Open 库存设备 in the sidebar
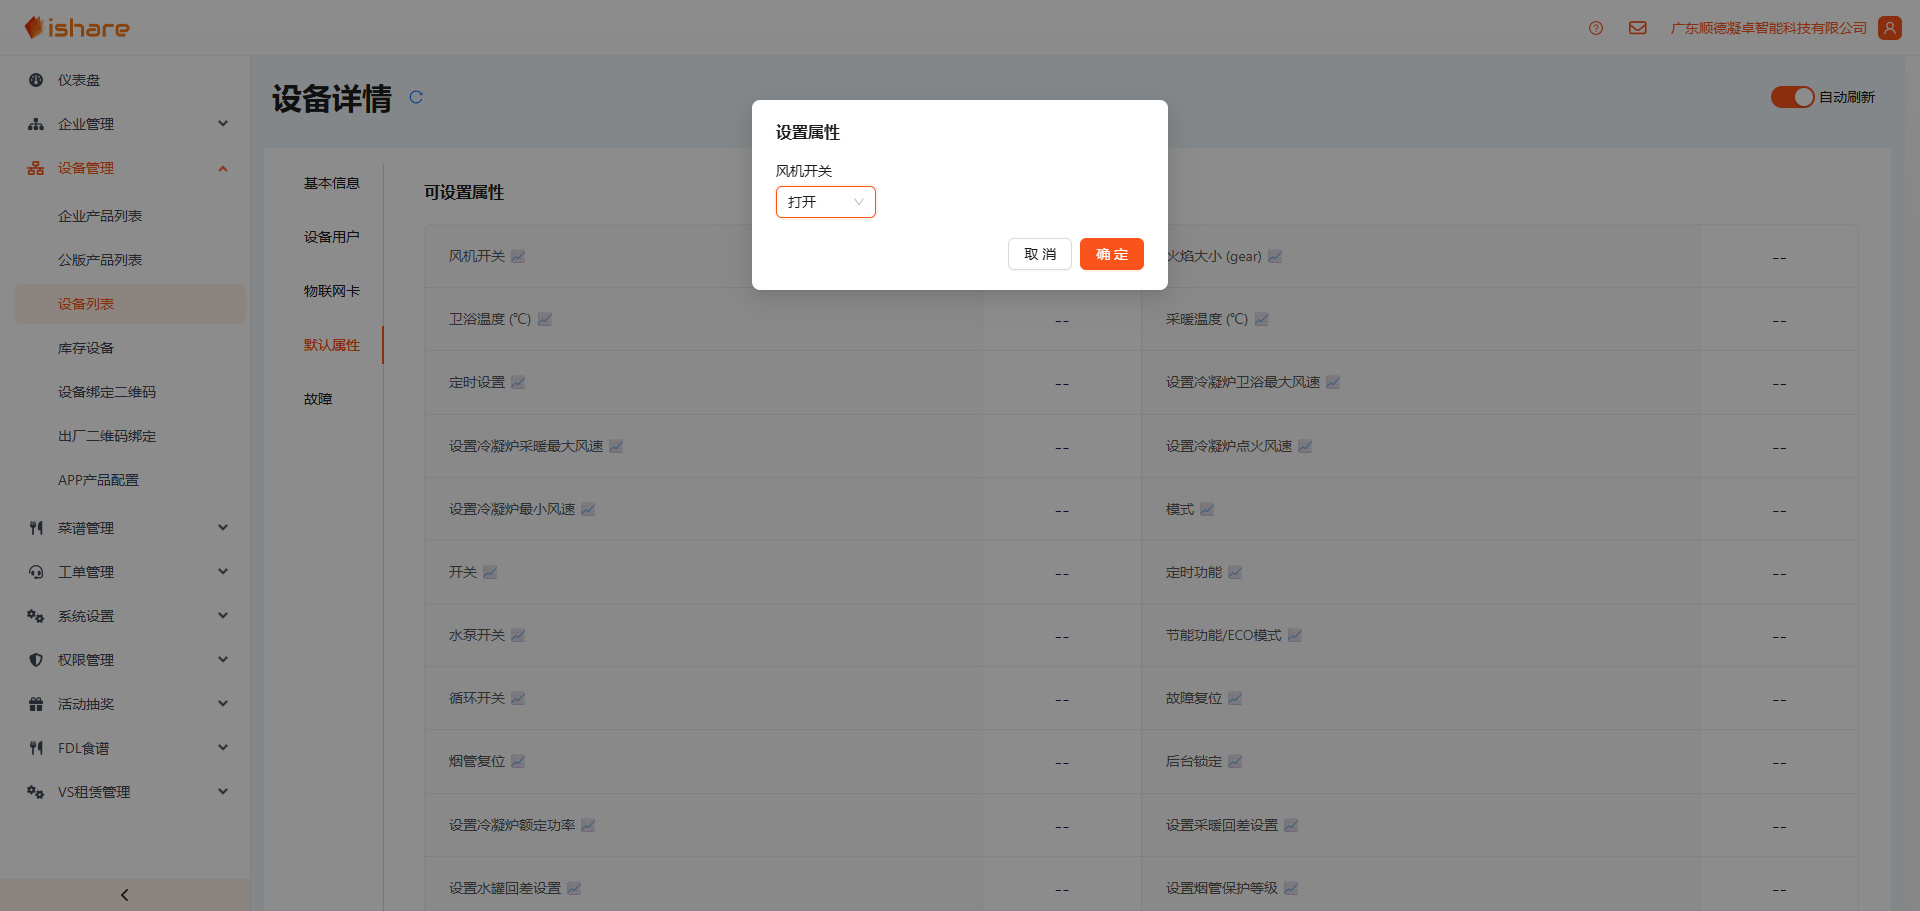 pyautogui.click(x=86, y=348)
